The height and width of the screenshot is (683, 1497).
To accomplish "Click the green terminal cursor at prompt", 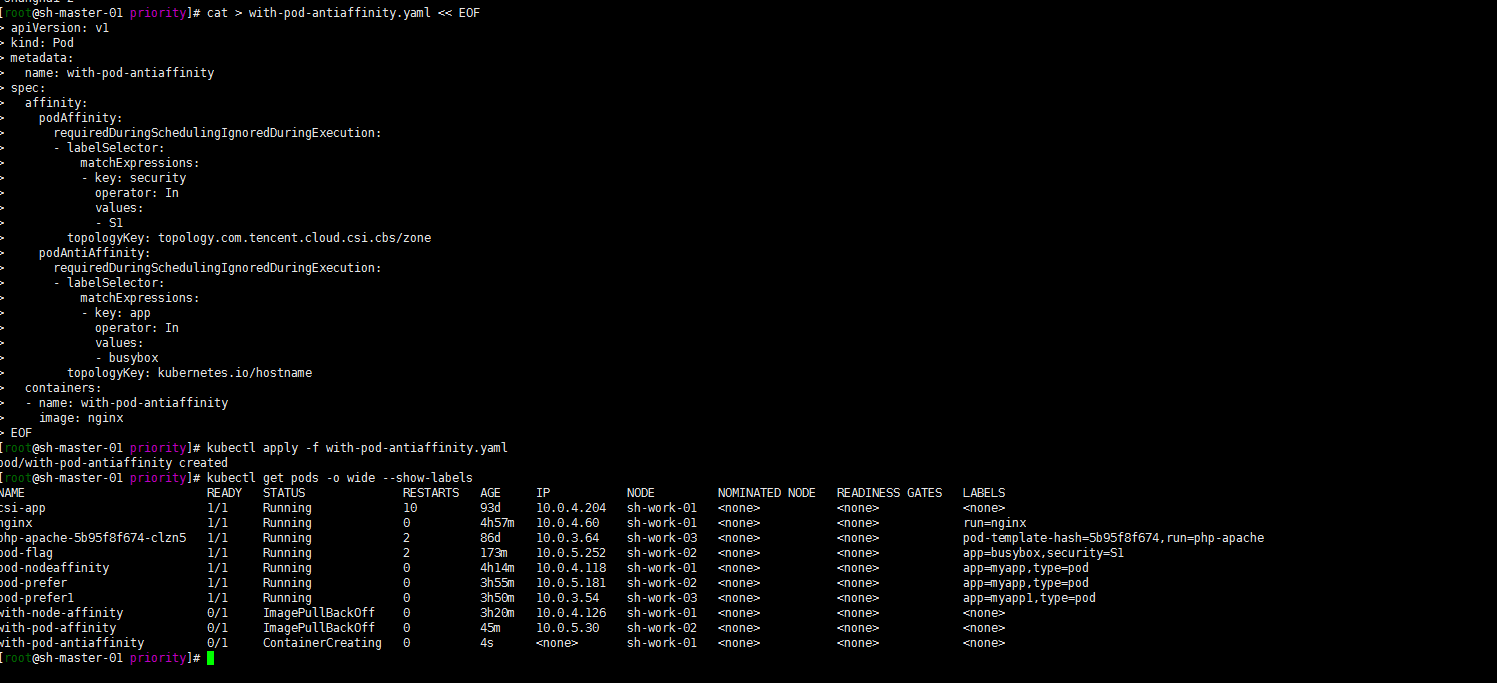I will point(211,658).
